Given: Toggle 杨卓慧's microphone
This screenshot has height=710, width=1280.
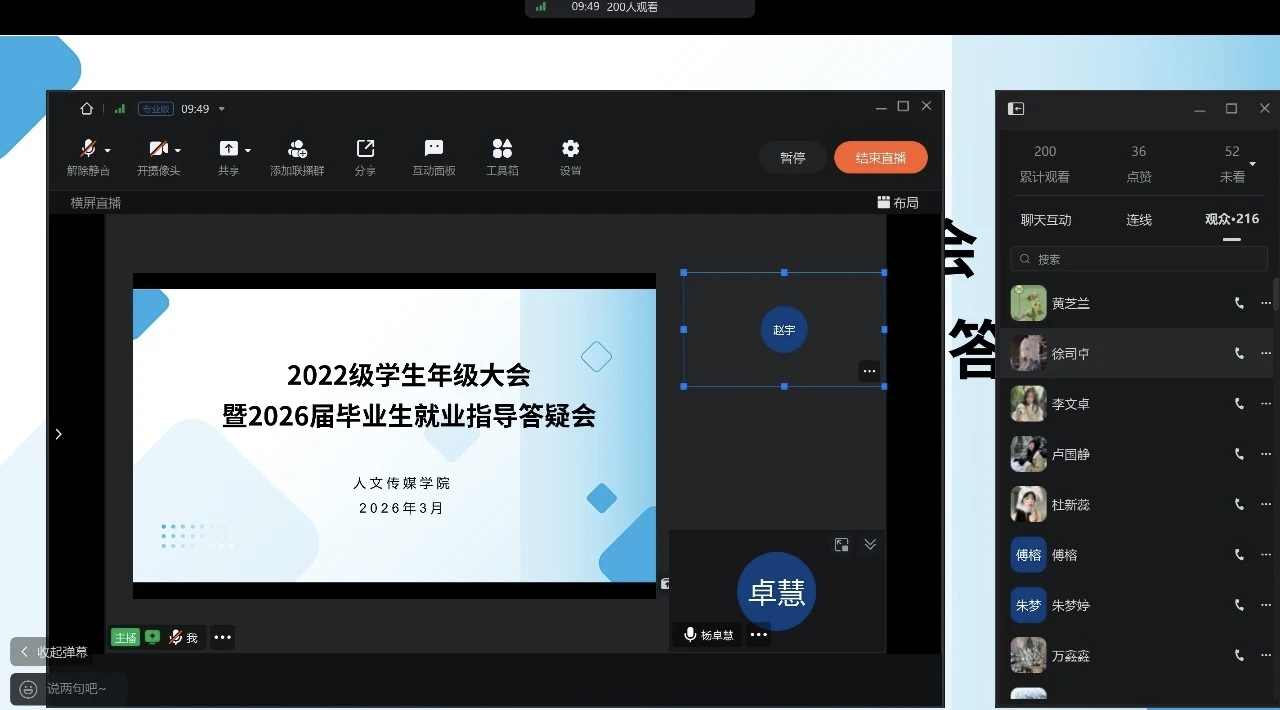Looking at the screenshot, I should click(x=690, y=634).
